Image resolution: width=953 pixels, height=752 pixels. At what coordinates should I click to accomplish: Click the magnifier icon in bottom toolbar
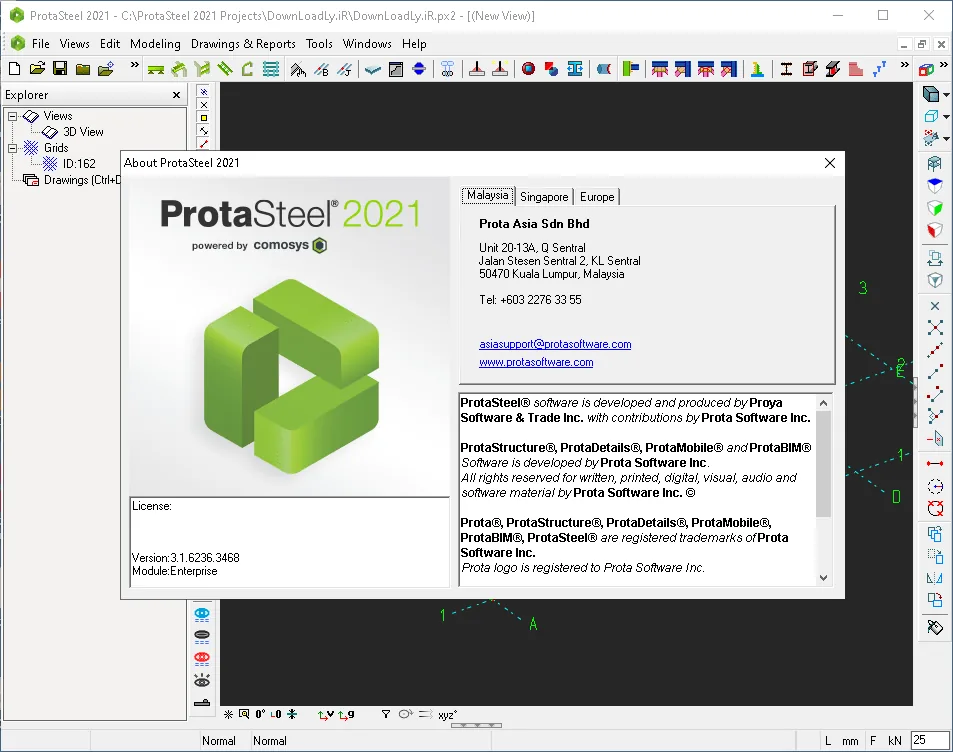coord(244,714)
